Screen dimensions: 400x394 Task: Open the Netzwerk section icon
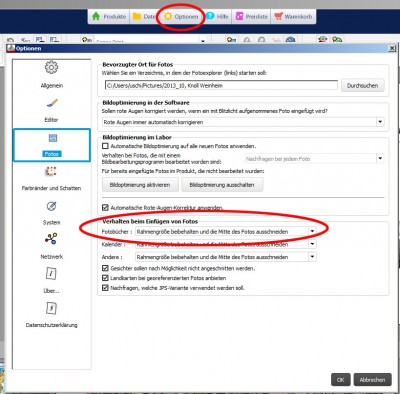pyautogui.click(x=51, y=239)
